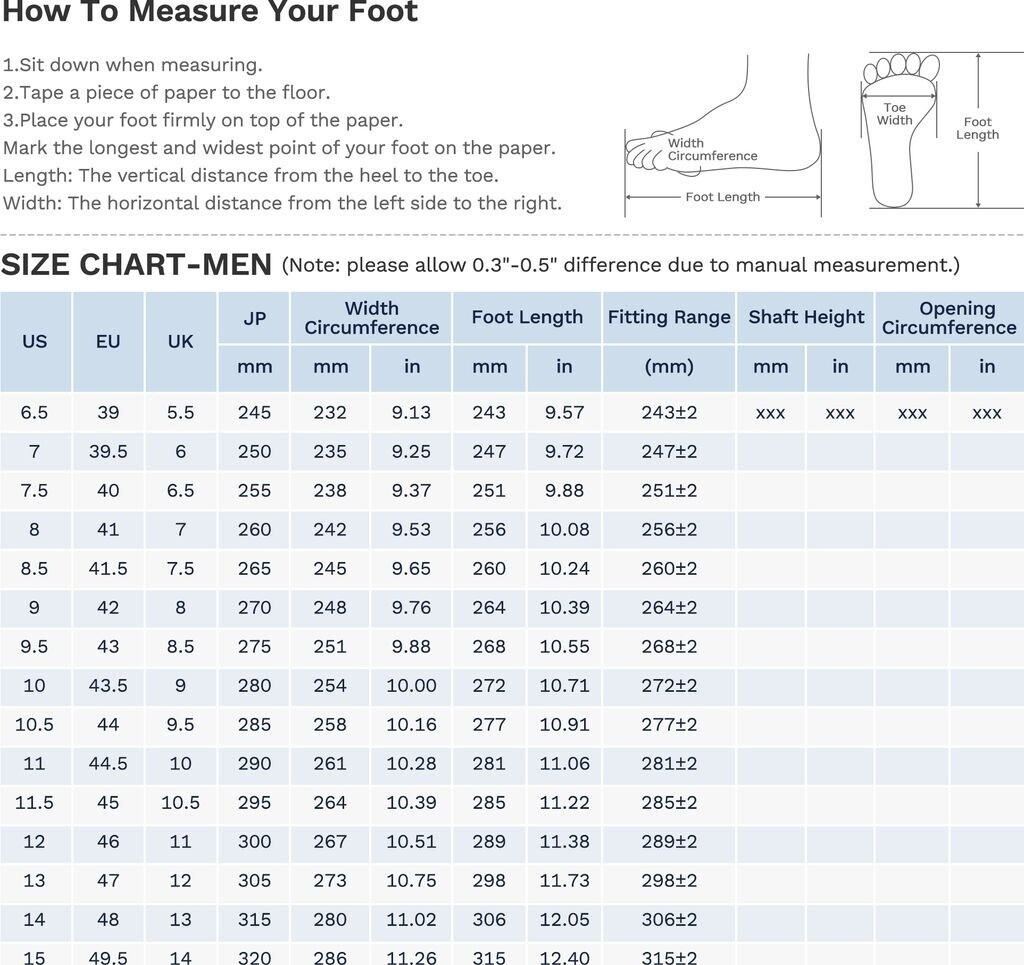Viewport: 1024px width, 965px height.
Task: Click the 'SIZE CHART-MEN' title
Action: click(136, 265)
